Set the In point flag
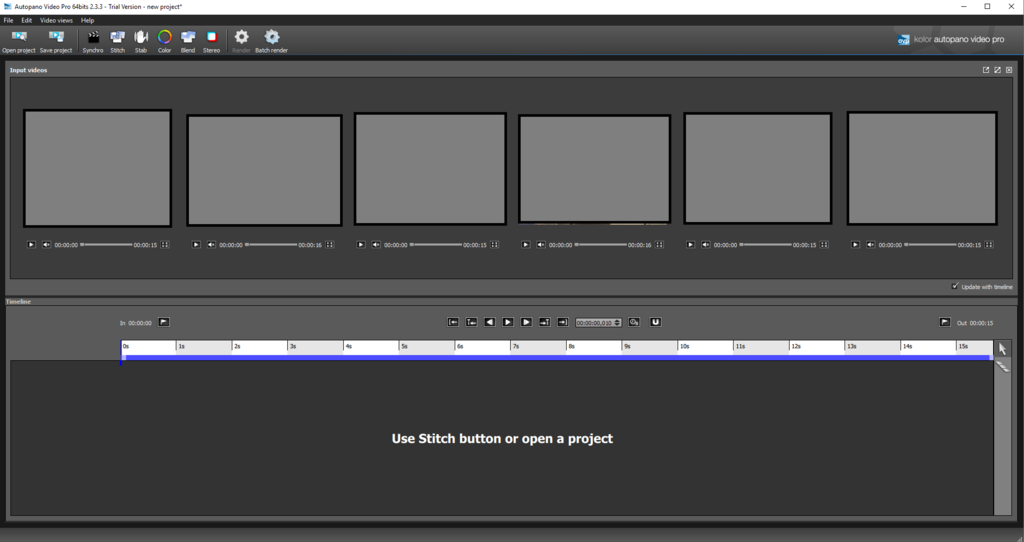The width and height of the screenshot is (1024, 542). (164, 322)
